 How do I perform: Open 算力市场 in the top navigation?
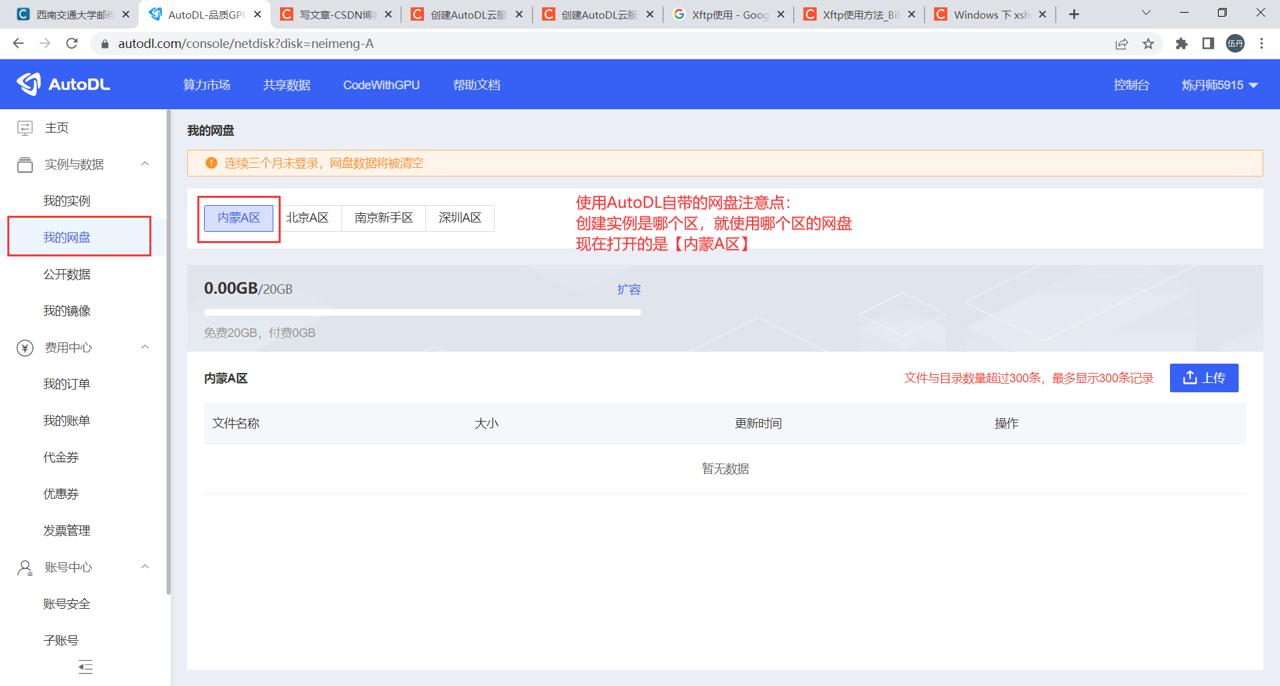[207, 85]
